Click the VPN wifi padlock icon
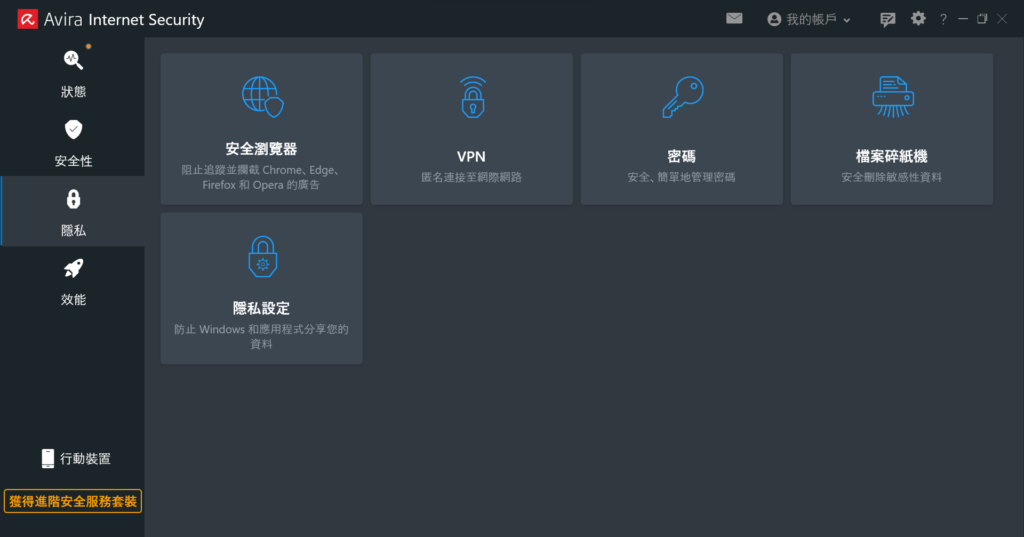Image resolution: width=1024 pixels, height=537 pixels. tap(472, 97)
